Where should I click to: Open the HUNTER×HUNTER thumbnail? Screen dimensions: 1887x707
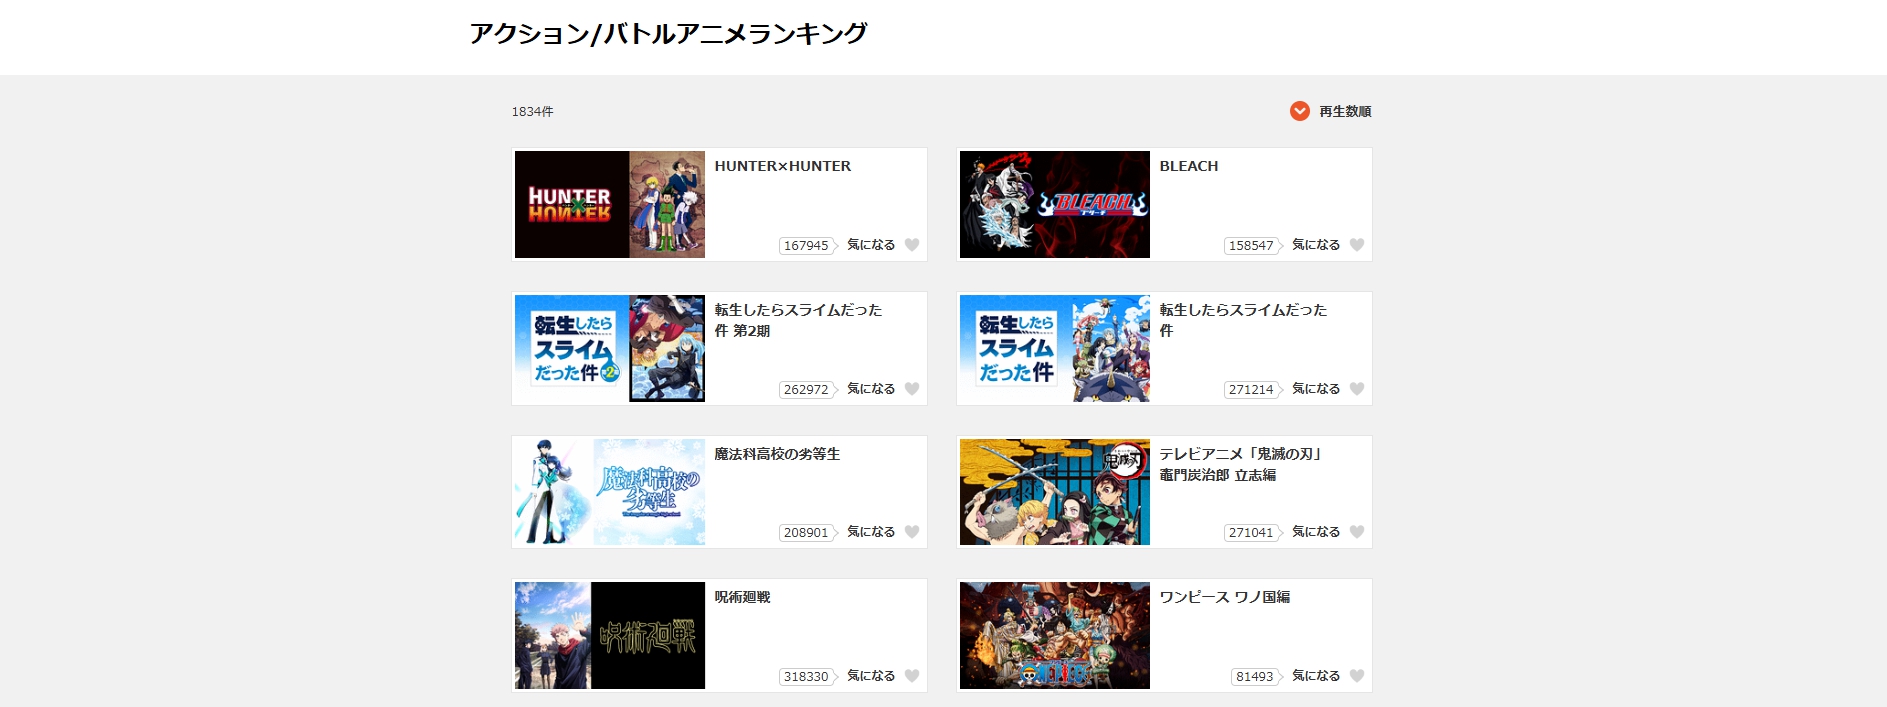pos(610,205)
